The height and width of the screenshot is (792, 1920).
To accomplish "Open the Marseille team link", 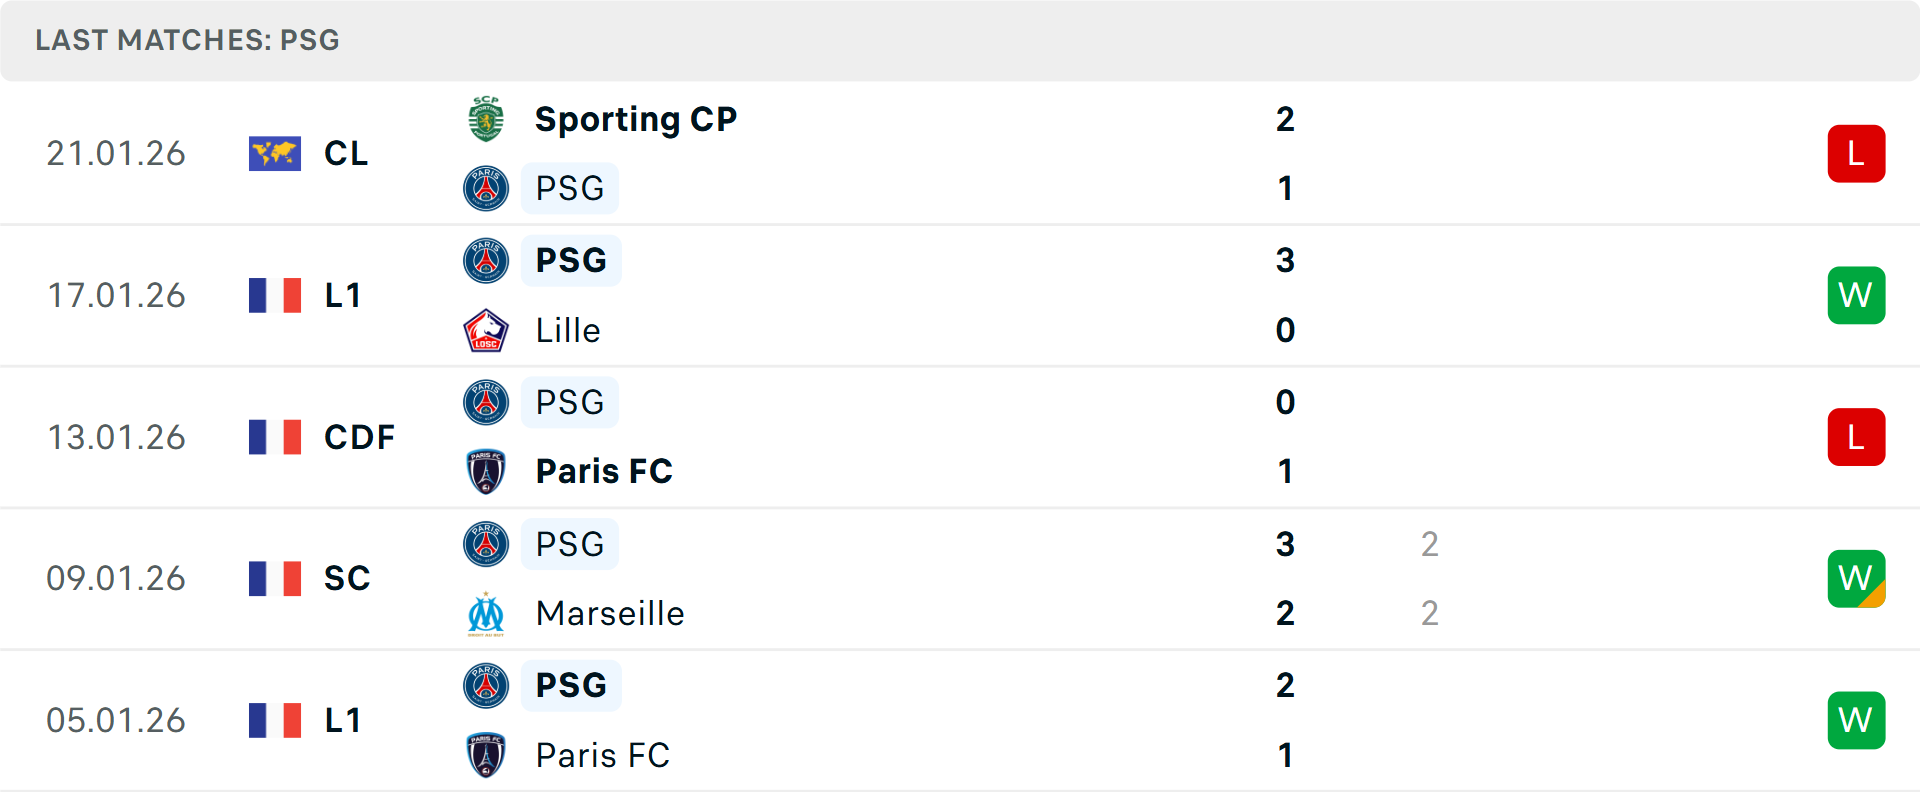I will click(610, 613).
